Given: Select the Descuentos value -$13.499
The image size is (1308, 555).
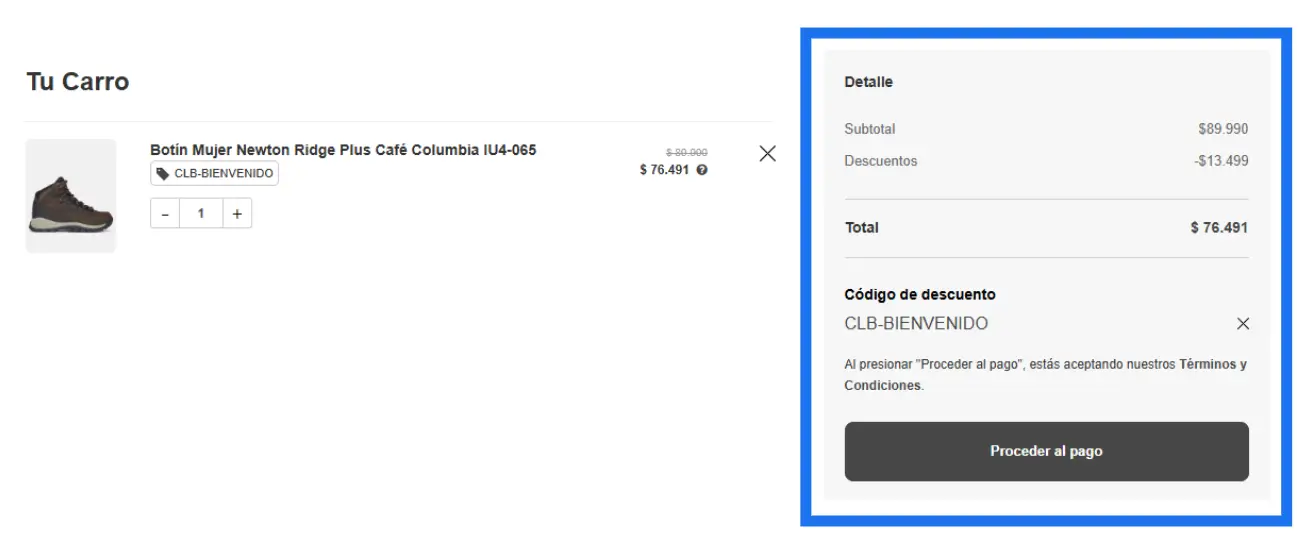Looking at the screenshot, I should click(x=1221, y=161).
